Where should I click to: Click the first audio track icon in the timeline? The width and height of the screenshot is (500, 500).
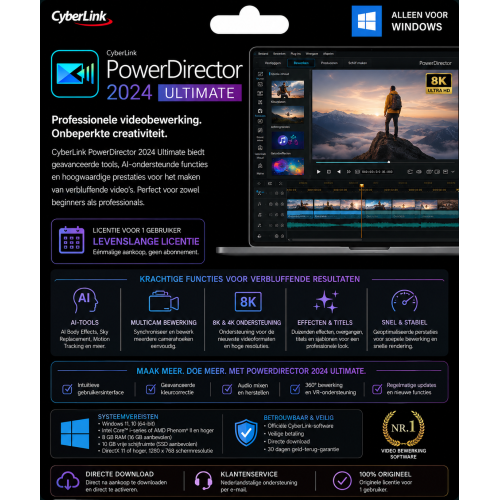[259, 204]
